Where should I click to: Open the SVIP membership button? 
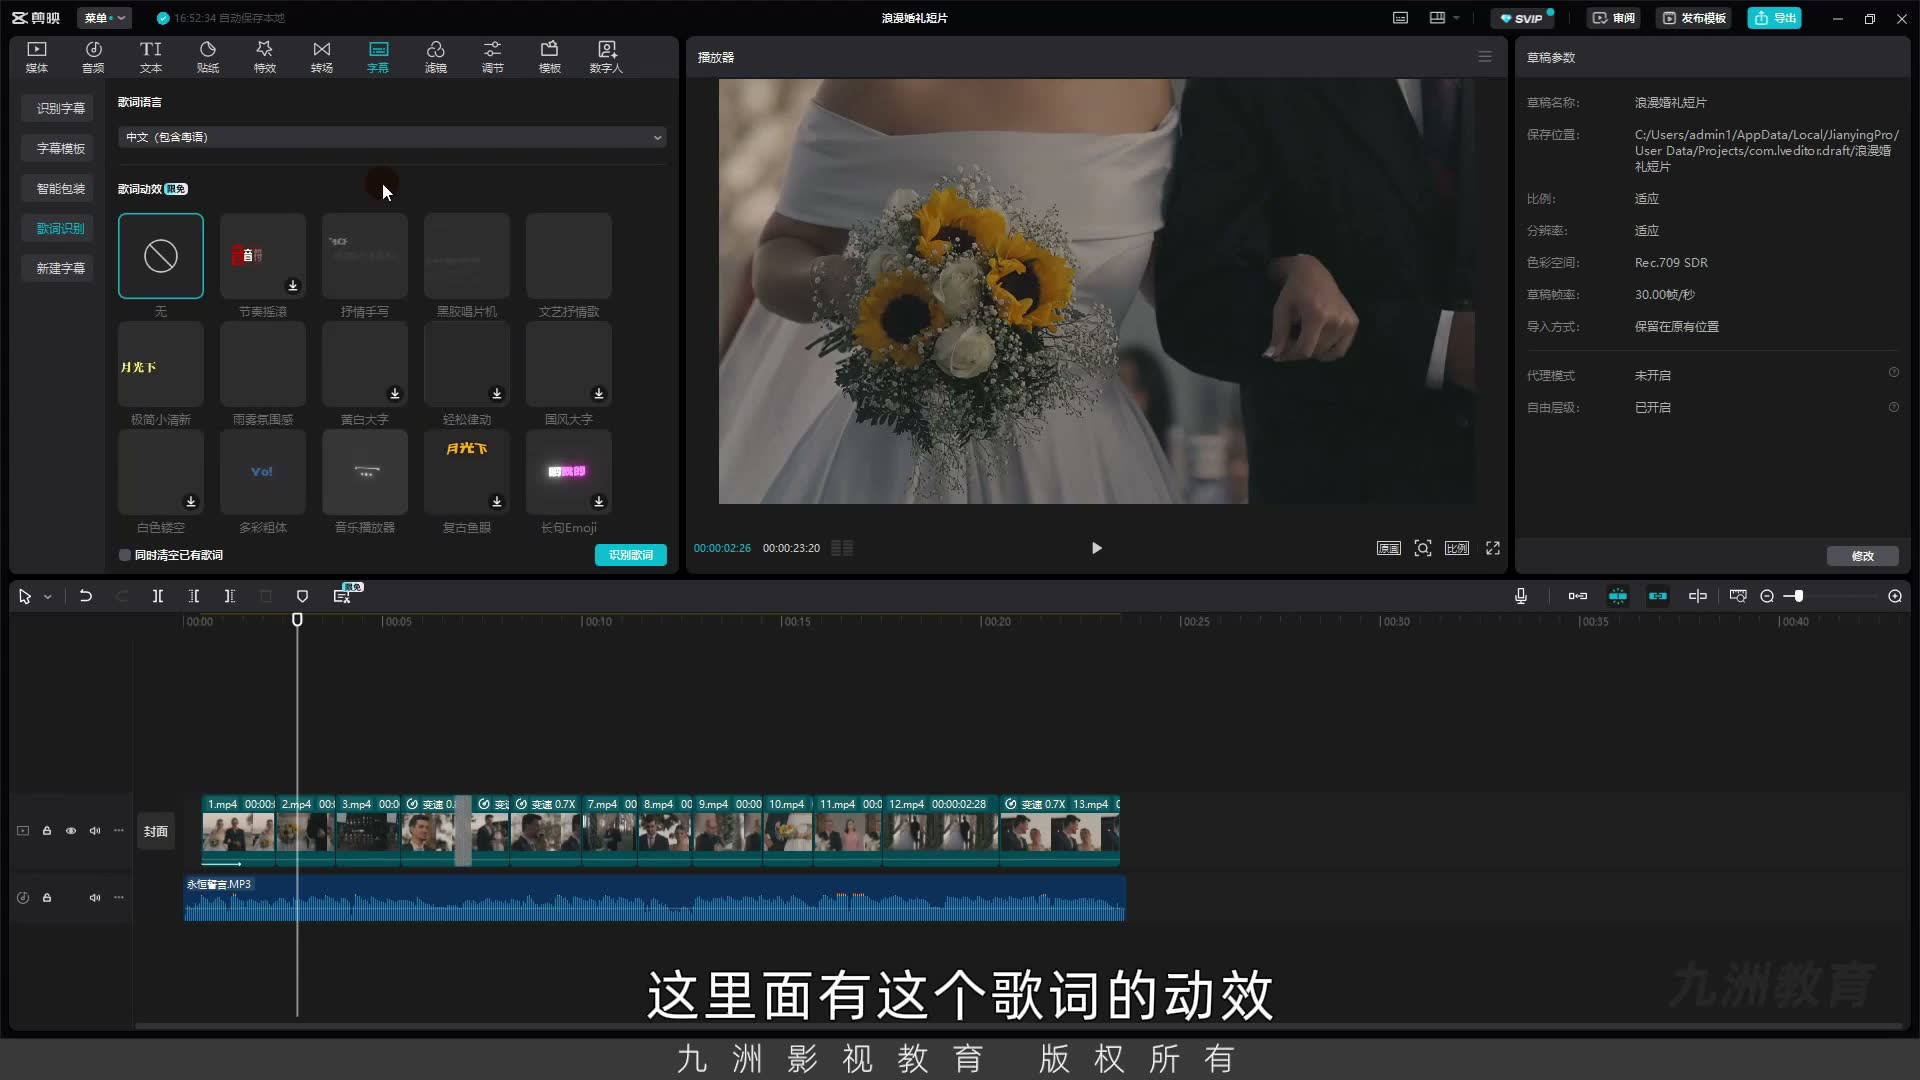coord(1522,18)
